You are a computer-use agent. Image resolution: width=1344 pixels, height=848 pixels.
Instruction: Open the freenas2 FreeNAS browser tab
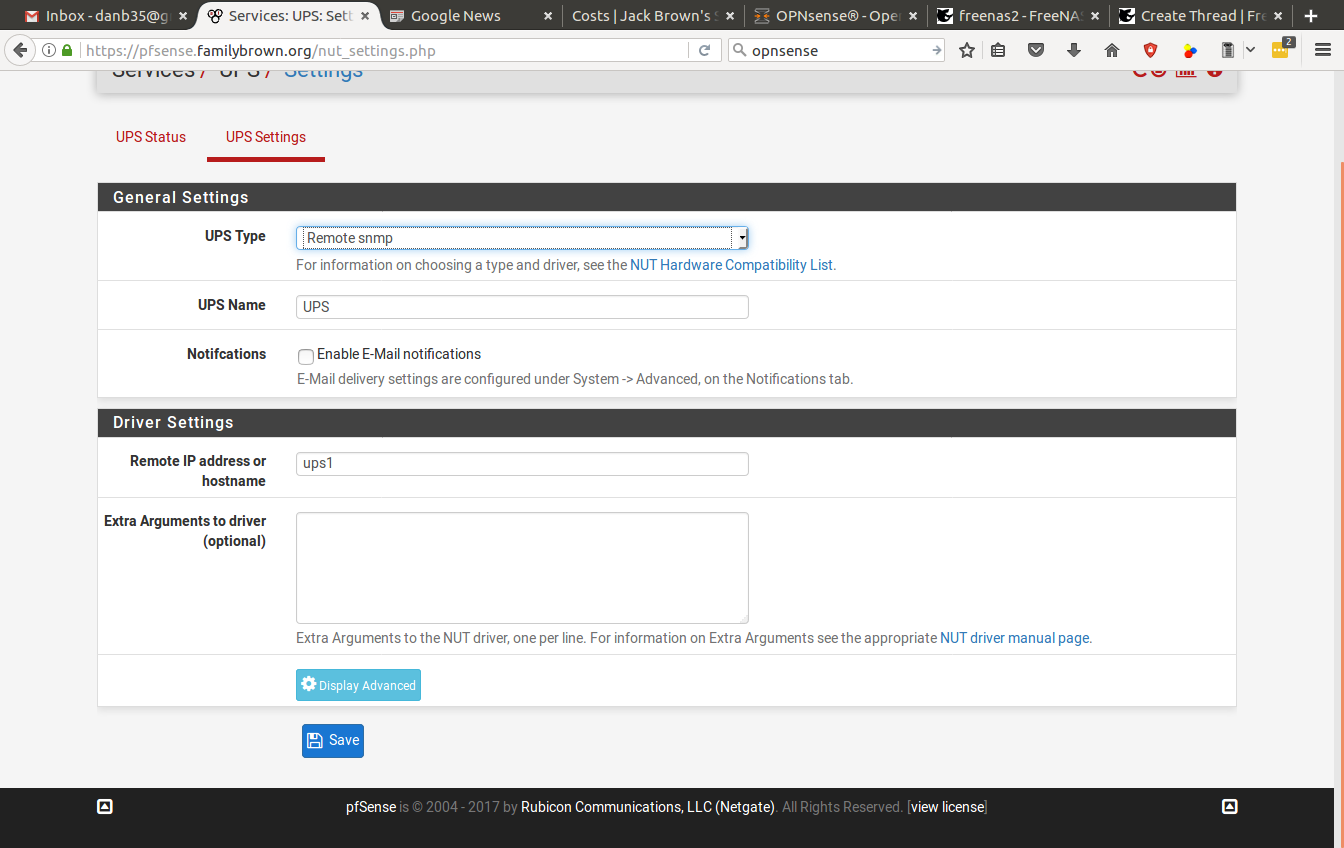(x=1018, y=16)
